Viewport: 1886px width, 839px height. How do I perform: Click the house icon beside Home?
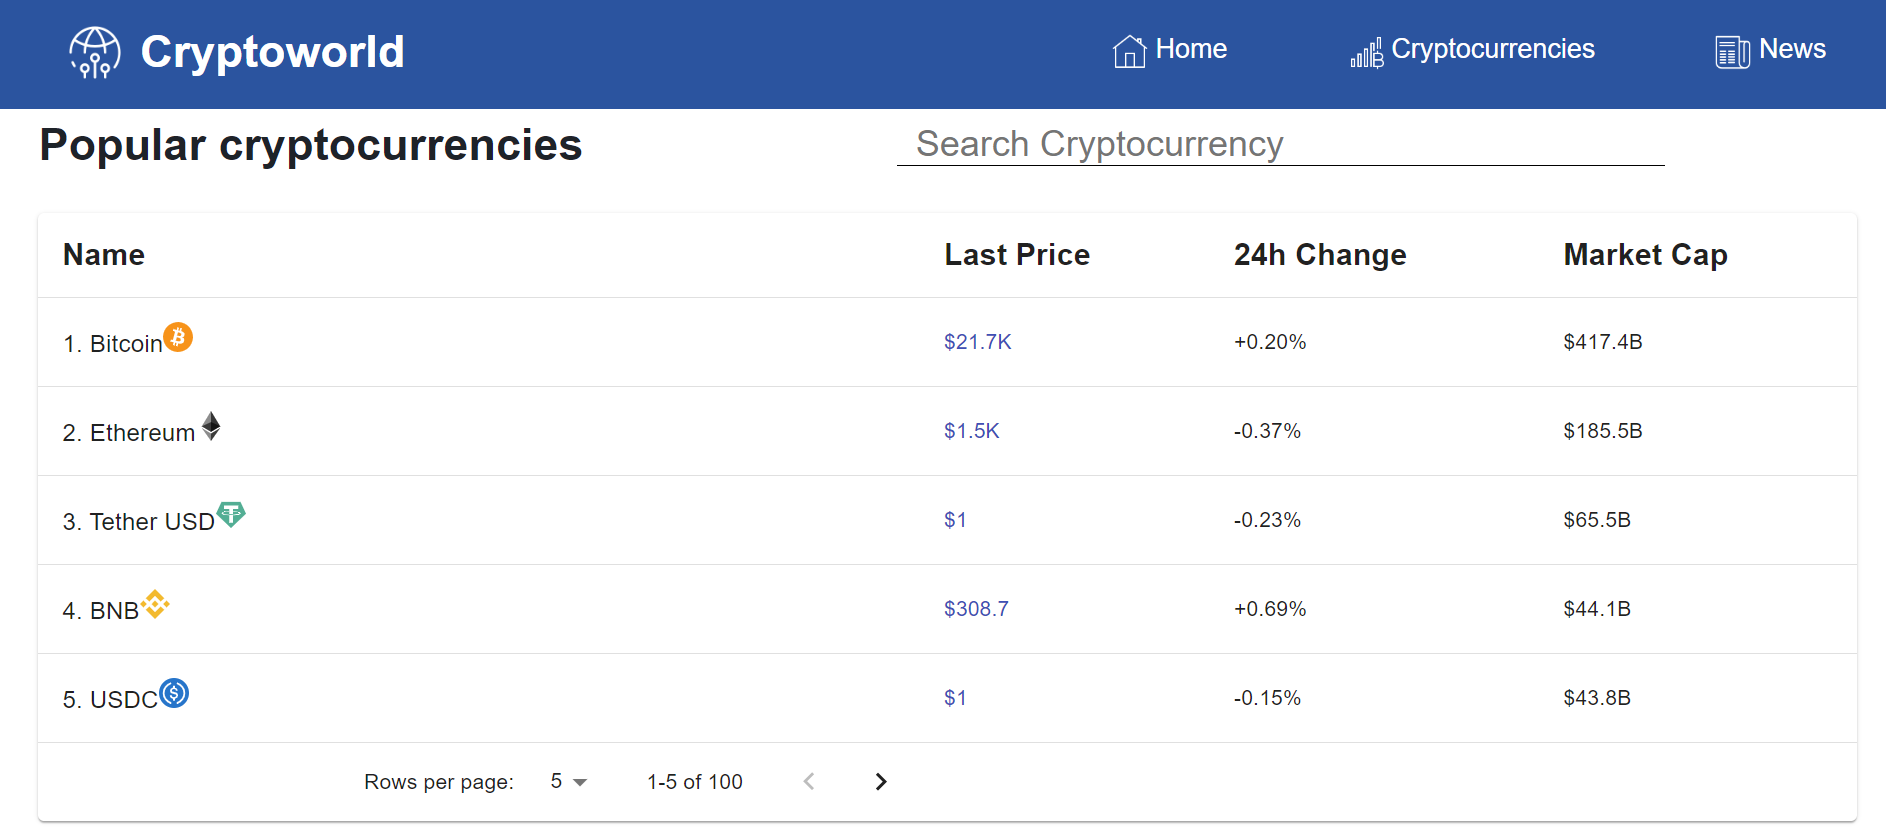tap(1129, 51)
